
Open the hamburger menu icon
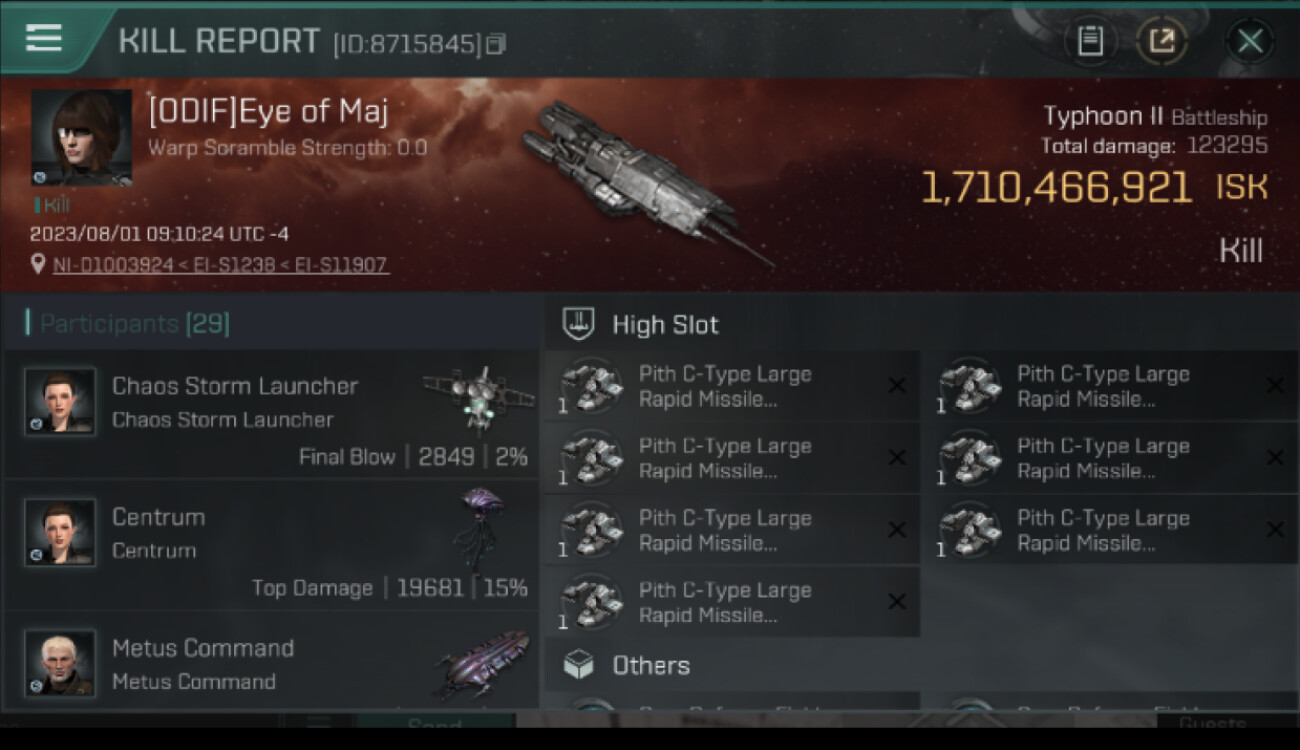(43, 39)
